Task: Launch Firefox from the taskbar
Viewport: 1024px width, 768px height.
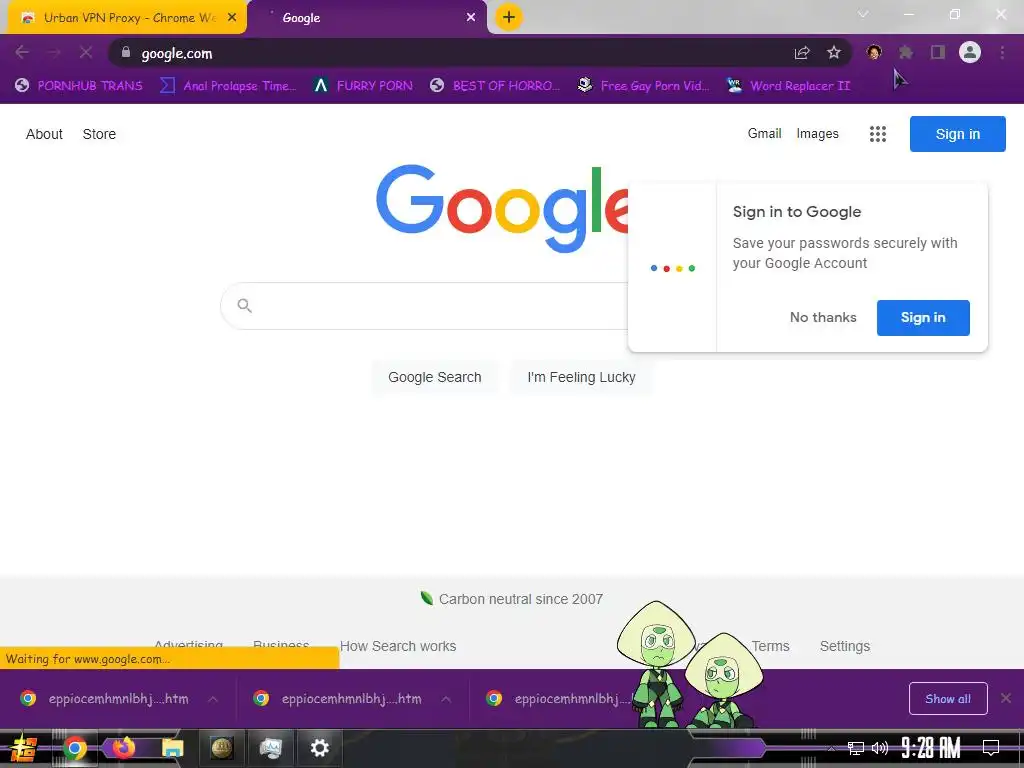Action: pyautogui.click(x=123, y=747)
